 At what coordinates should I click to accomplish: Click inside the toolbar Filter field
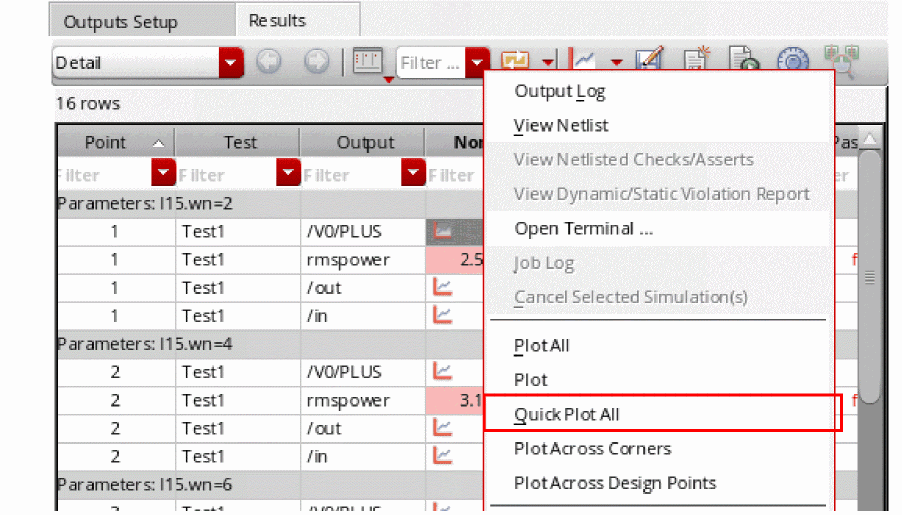point(431,62)
